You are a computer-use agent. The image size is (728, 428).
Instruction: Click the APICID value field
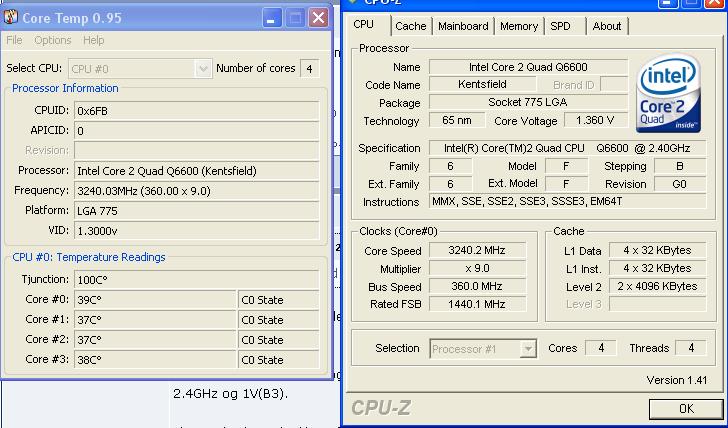click(196, 131)
